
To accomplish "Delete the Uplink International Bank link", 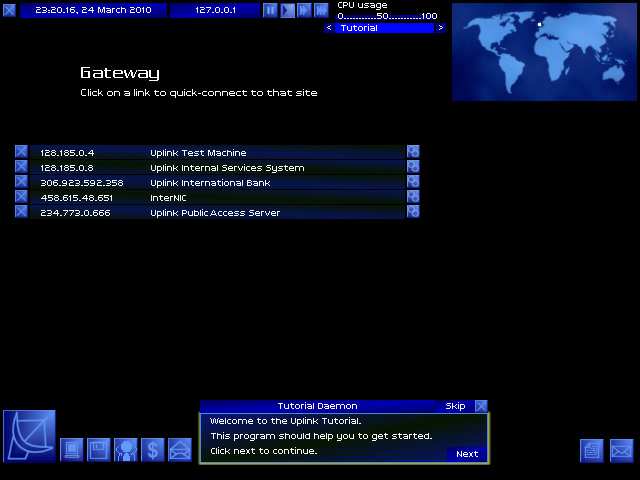I will (x=22, y=182).
